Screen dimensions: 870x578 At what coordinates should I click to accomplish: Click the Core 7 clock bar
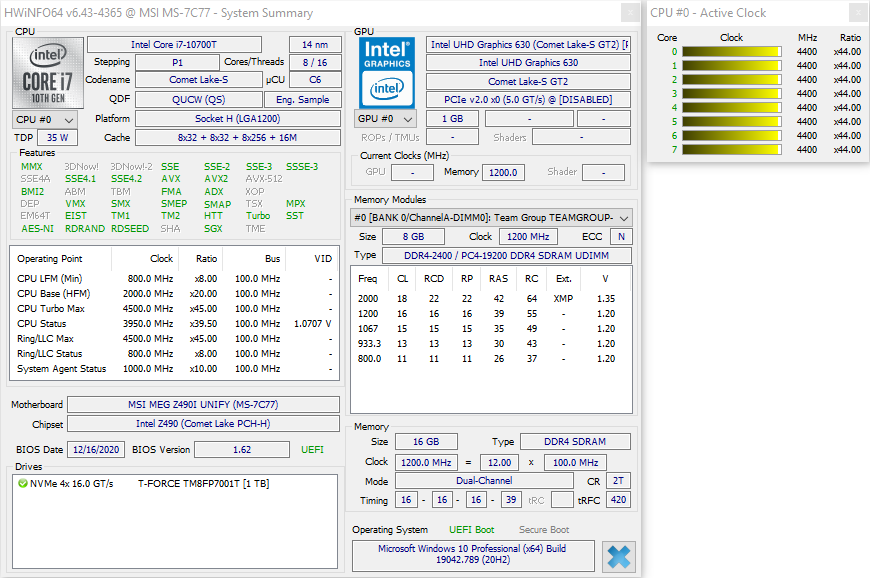732,150
